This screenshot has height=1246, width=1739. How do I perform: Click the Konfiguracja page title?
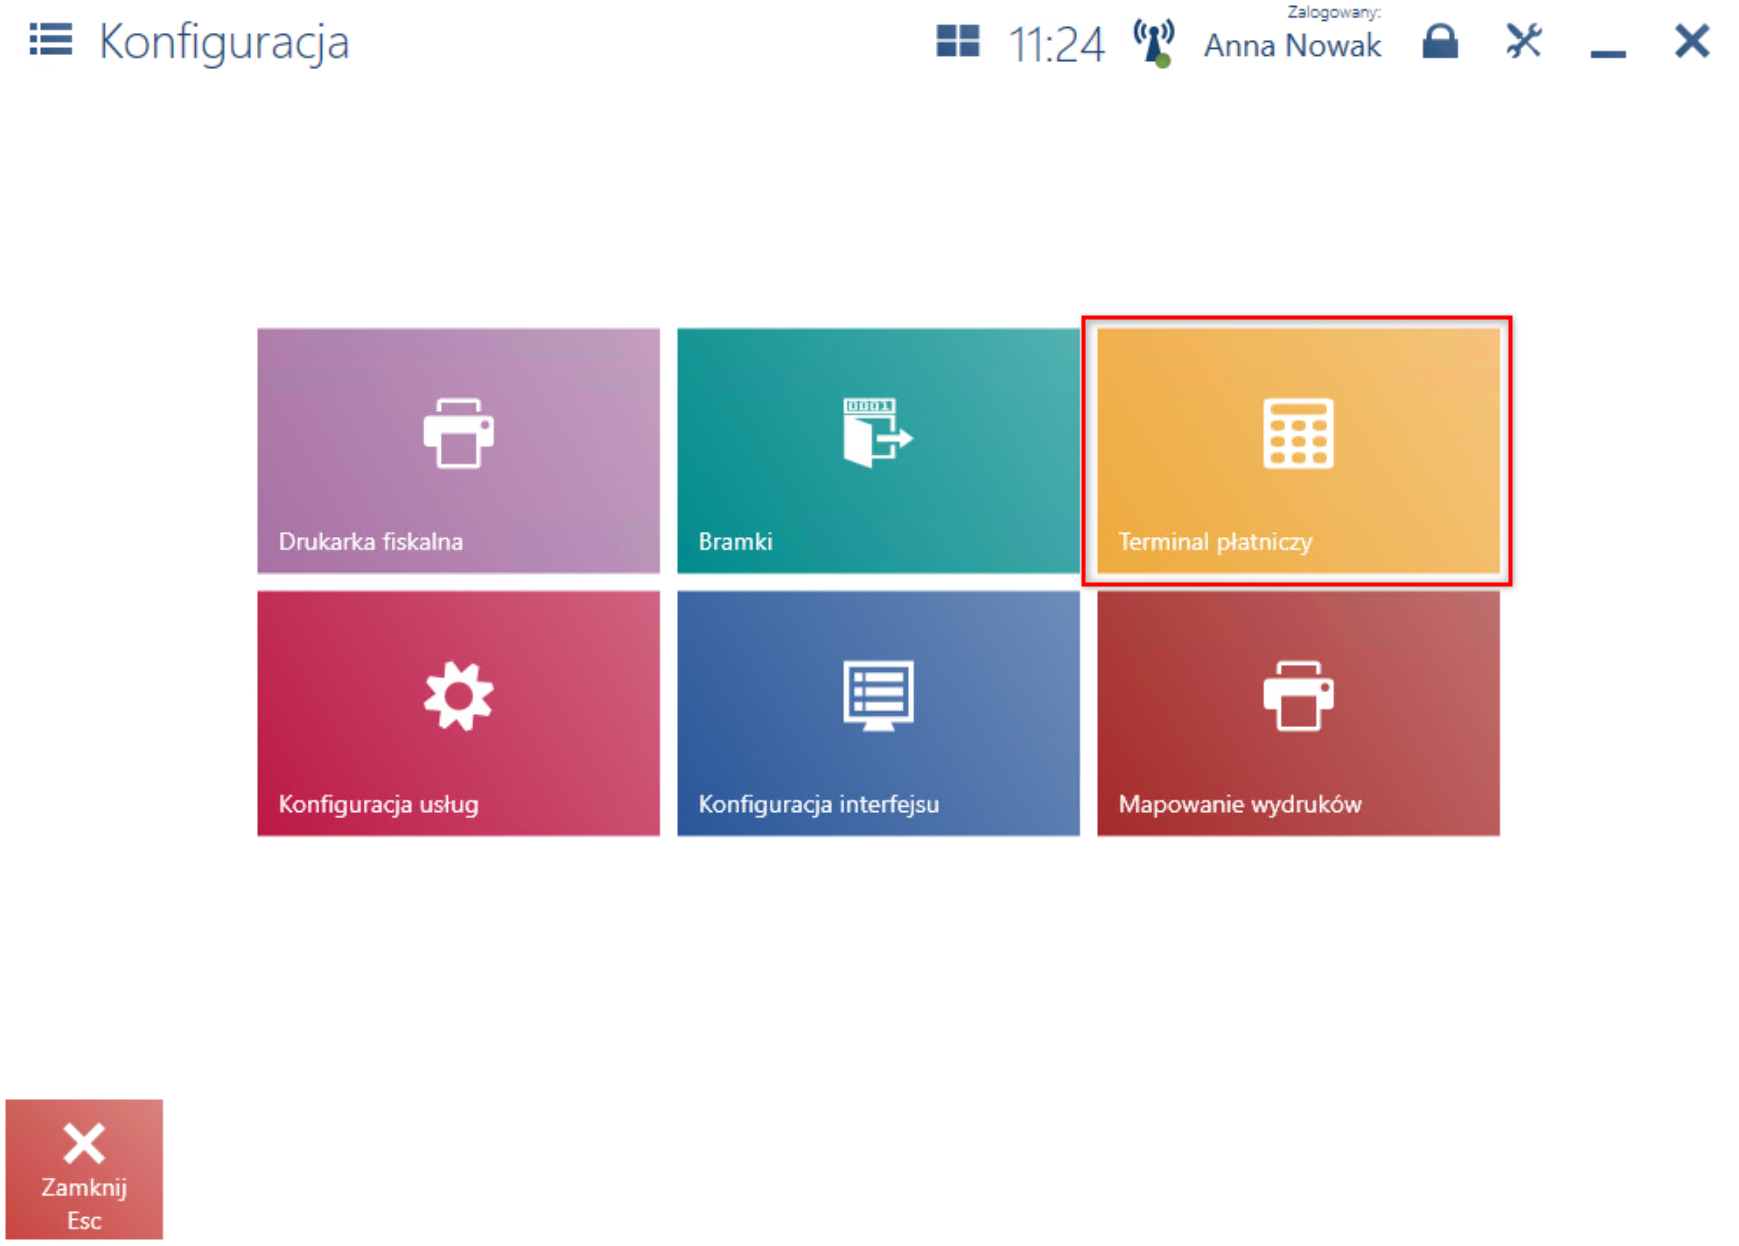(x=224, y=42)
